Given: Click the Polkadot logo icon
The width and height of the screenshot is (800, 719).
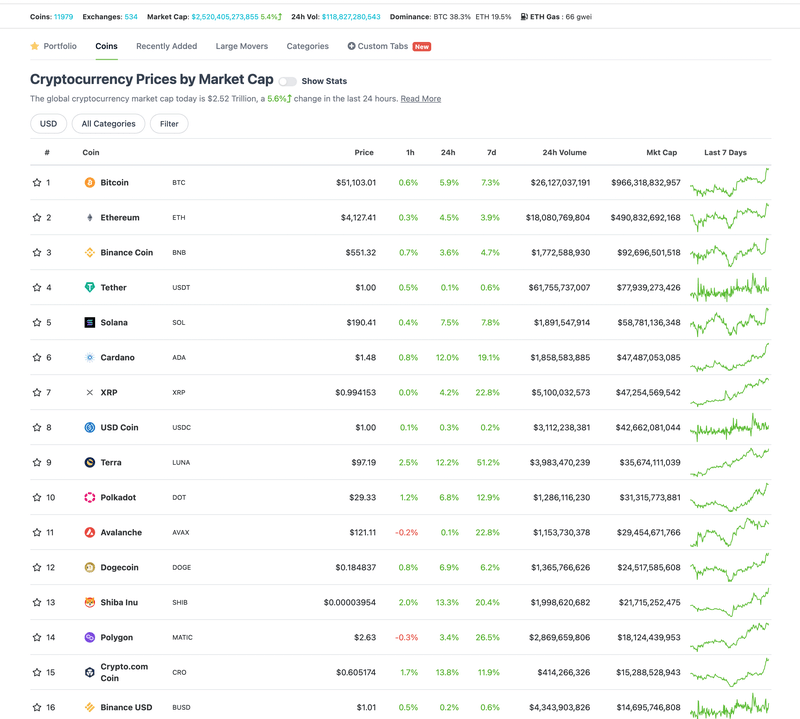Looking at the screenshot, I should pyautogui.click(x=90, y=498).
